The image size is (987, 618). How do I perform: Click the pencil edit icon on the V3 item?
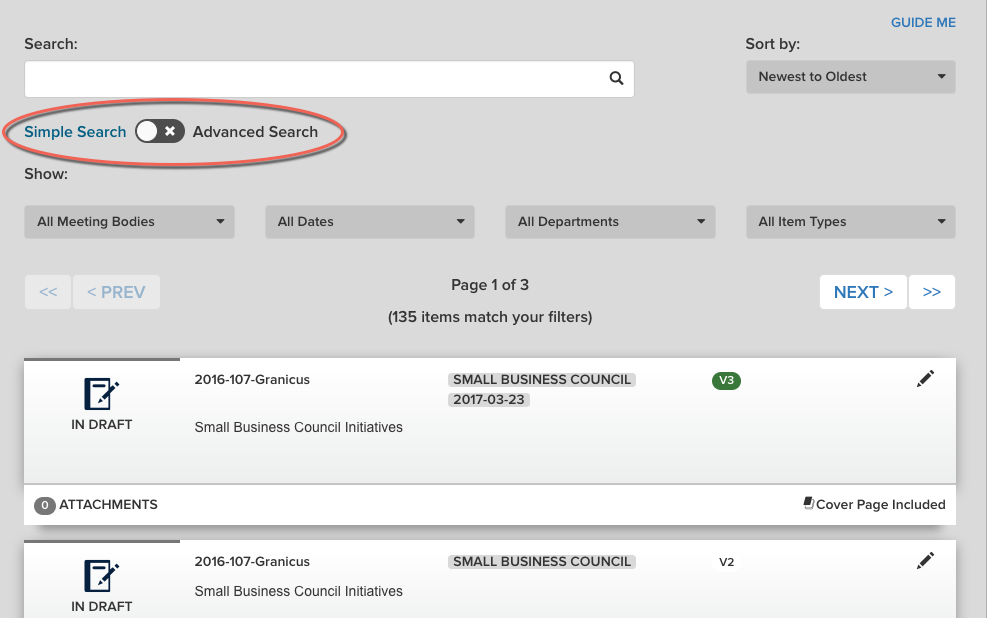(925, 379)
